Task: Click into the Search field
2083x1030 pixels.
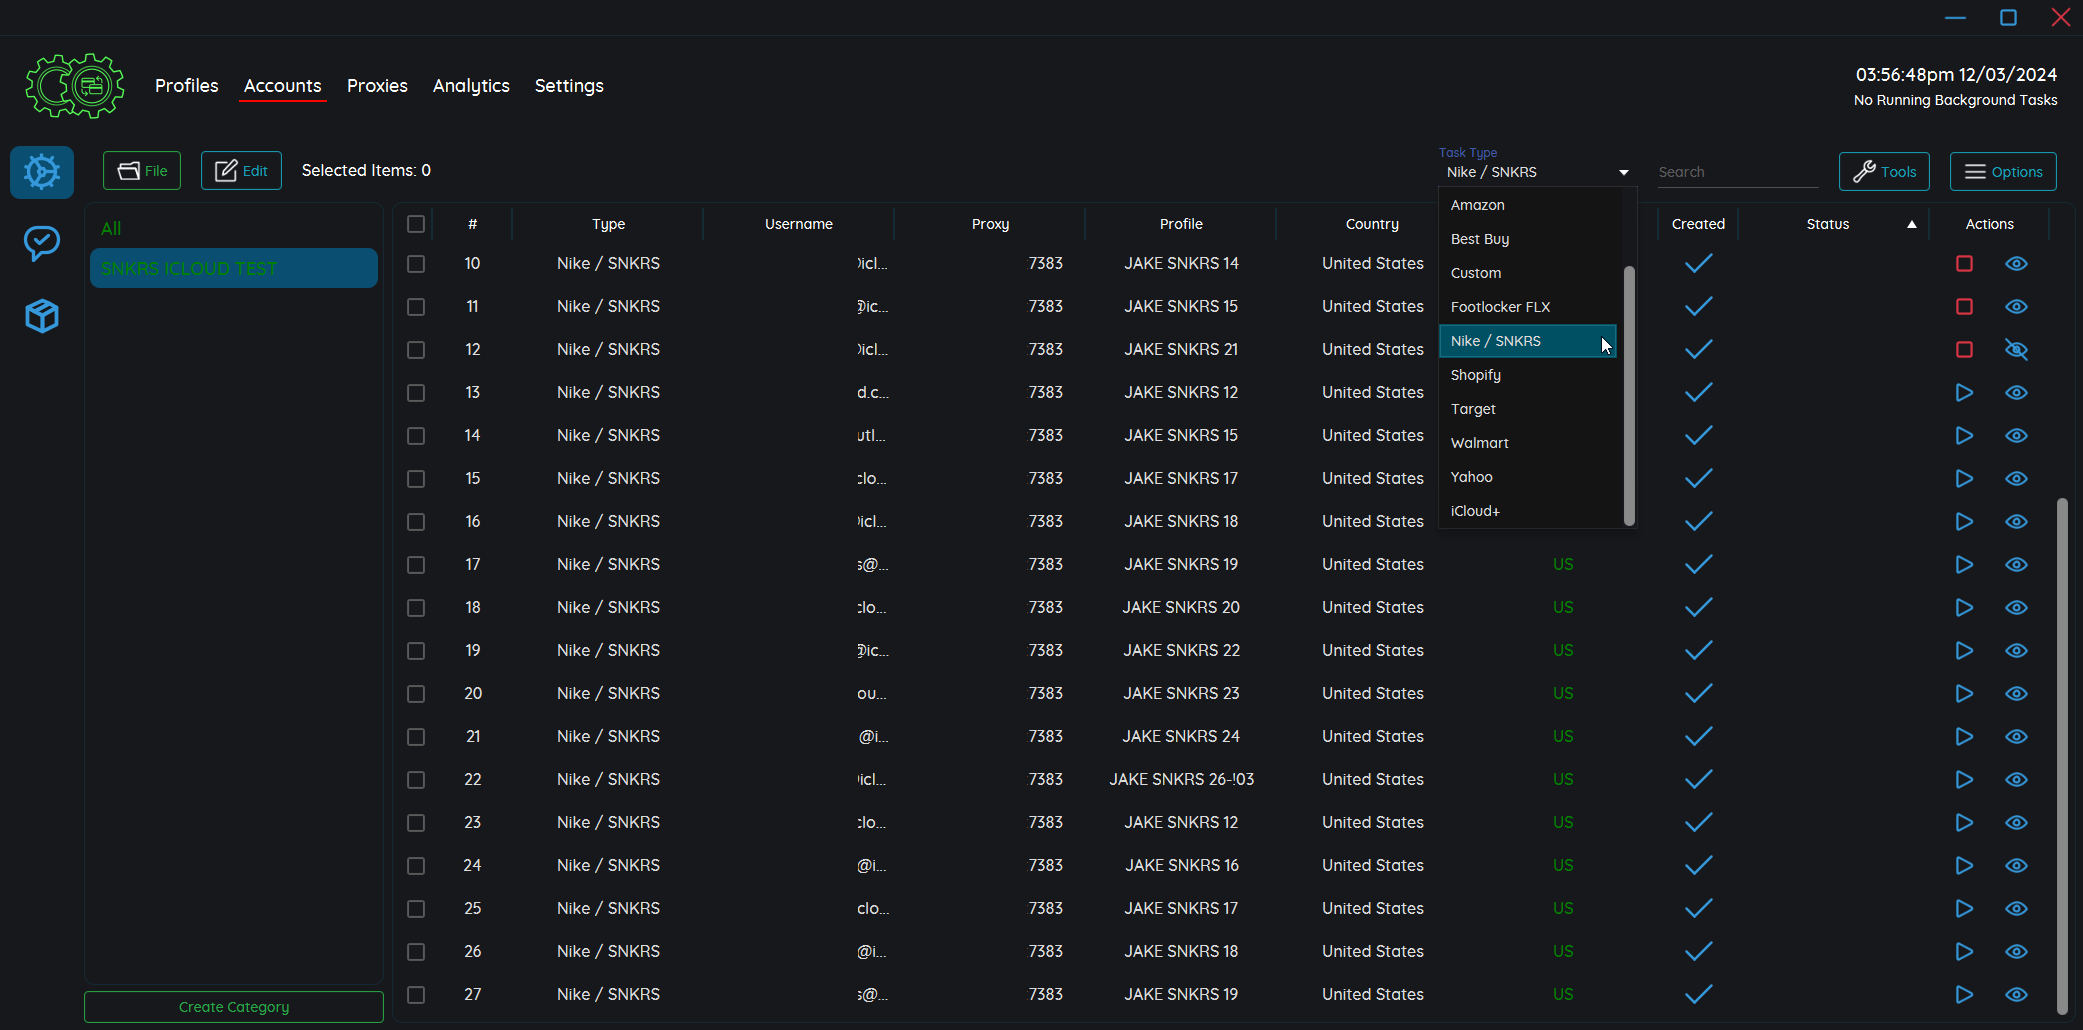Action: pos(1736,172)
